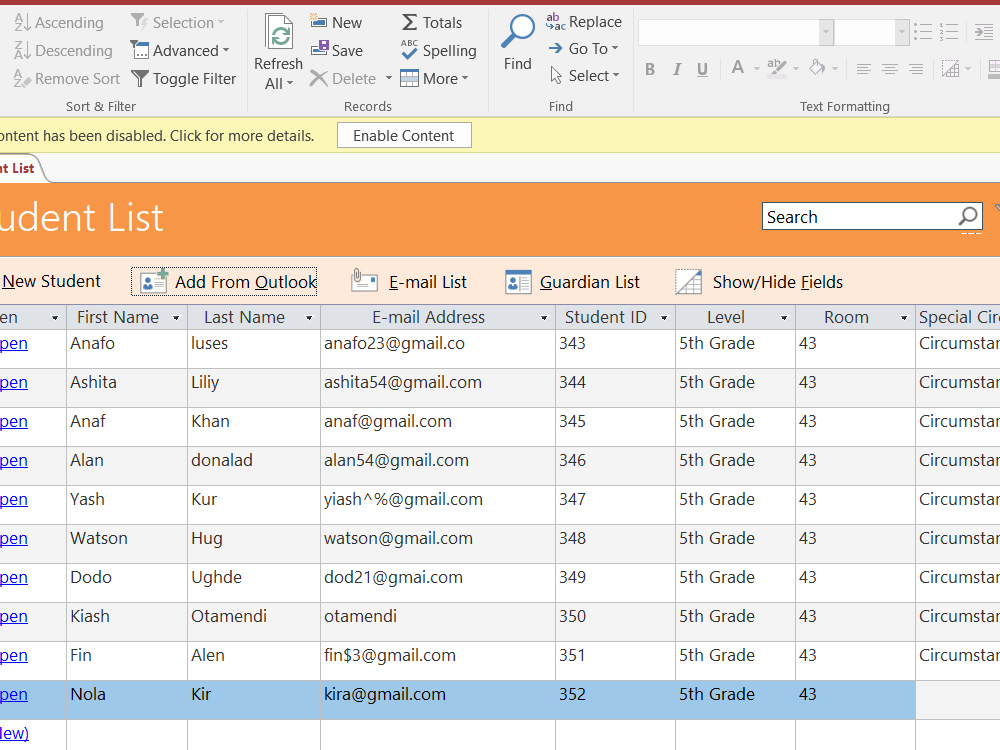Open the Go To dropdown
Screen dimensions: 1000x750
pos(584,48)
